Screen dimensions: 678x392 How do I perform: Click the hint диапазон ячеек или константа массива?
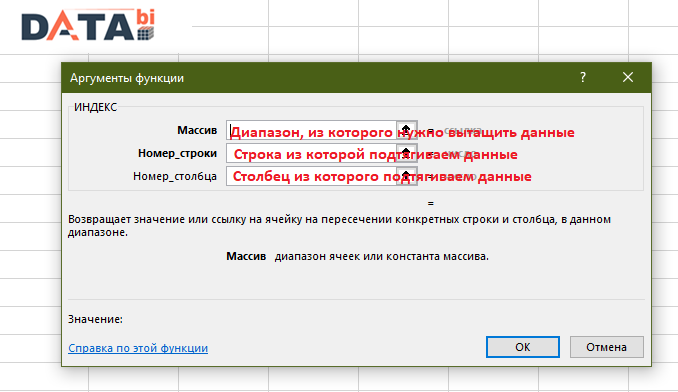382,256
